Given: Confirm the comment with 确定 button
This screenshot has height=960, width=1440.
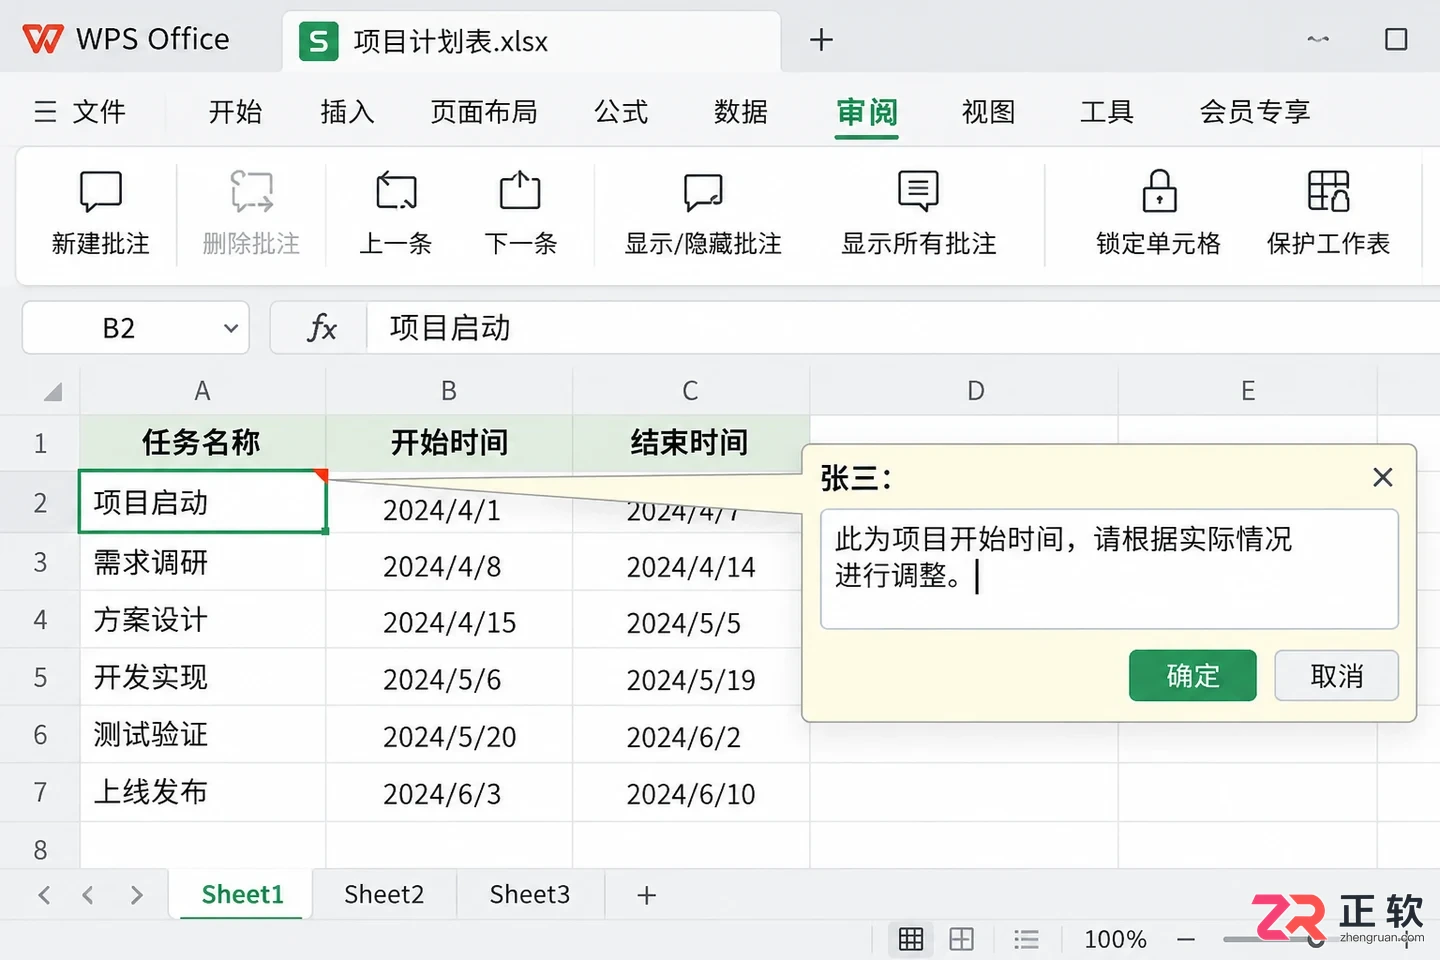Looking at the screenshot, I should 1193,676.
